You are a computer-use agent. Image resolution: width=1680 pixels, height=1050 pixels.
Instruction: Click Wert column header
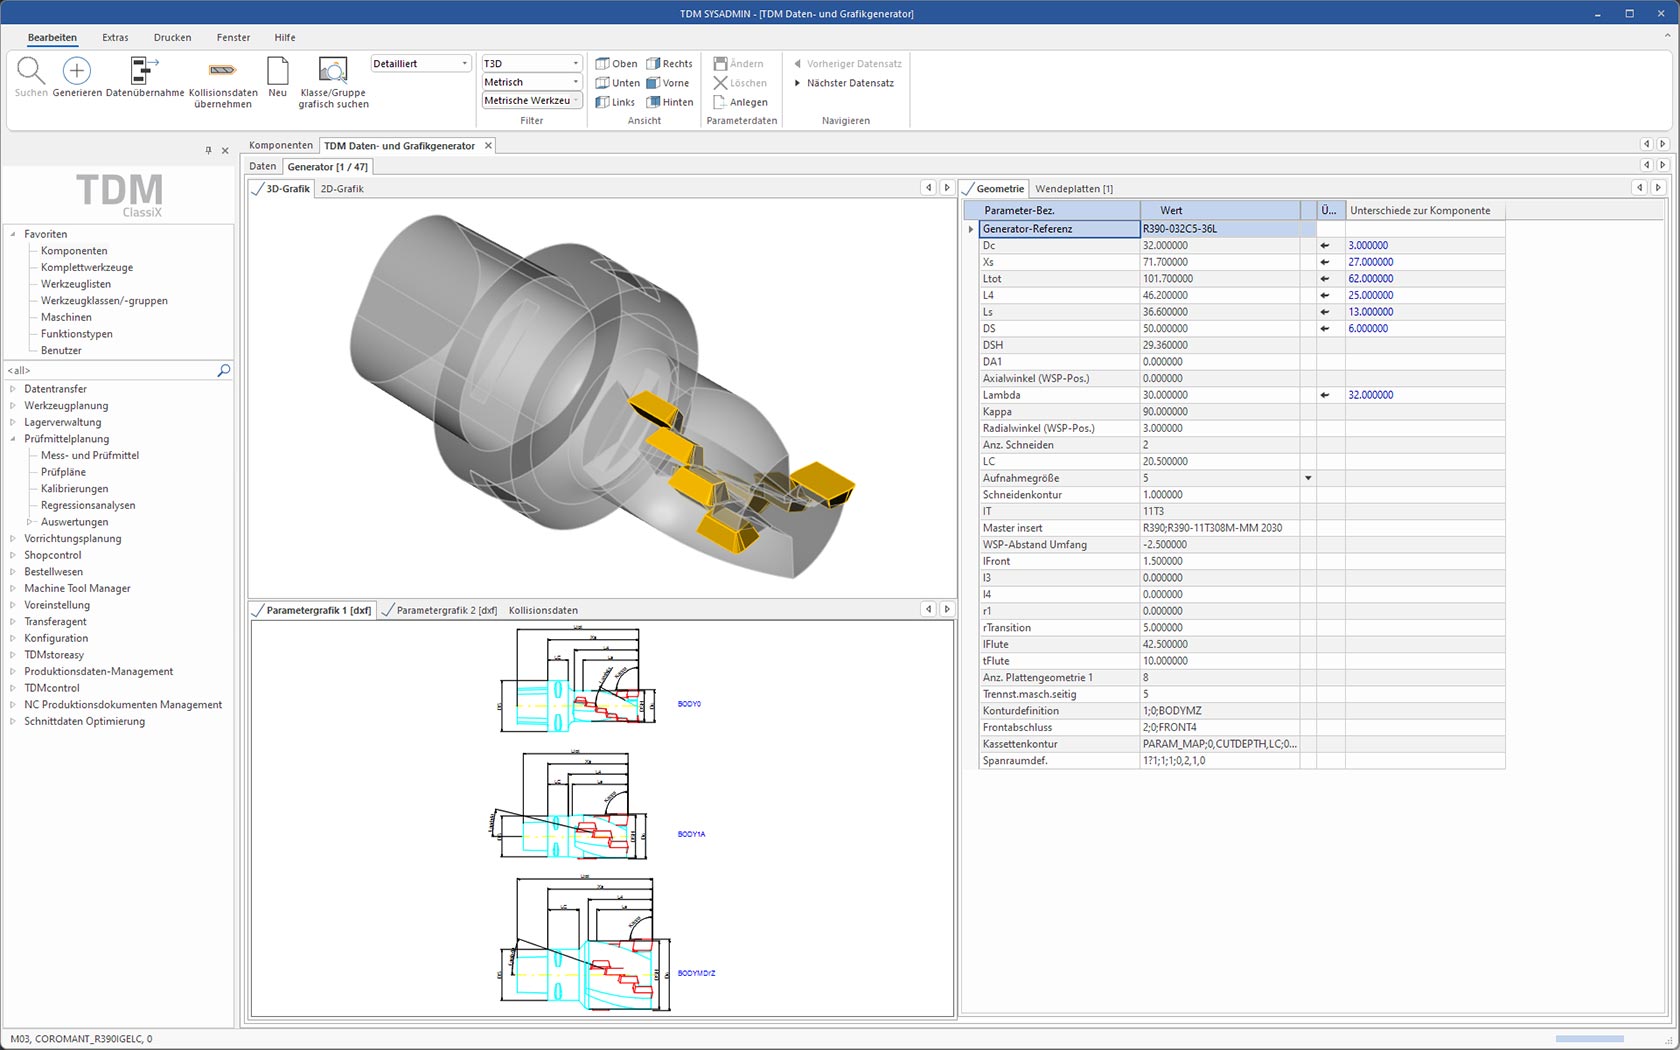[1220, 210]
